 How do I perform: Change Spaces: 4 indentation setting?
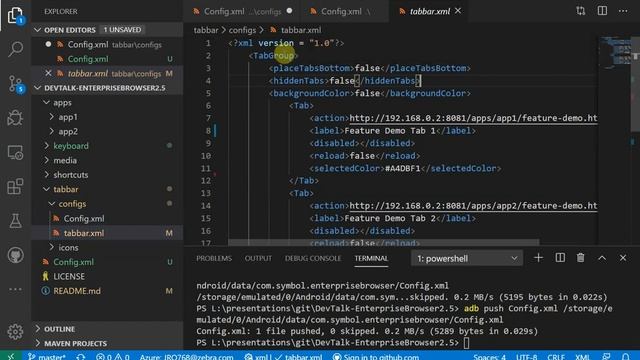489,356
